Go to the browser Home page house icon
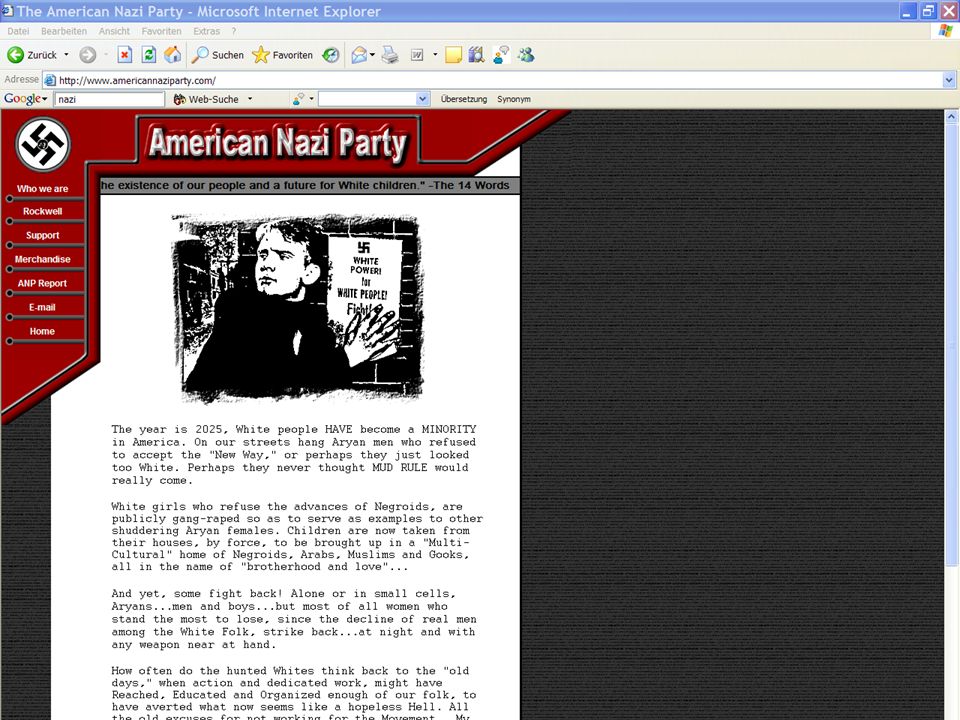 click(x=173, y=55)
